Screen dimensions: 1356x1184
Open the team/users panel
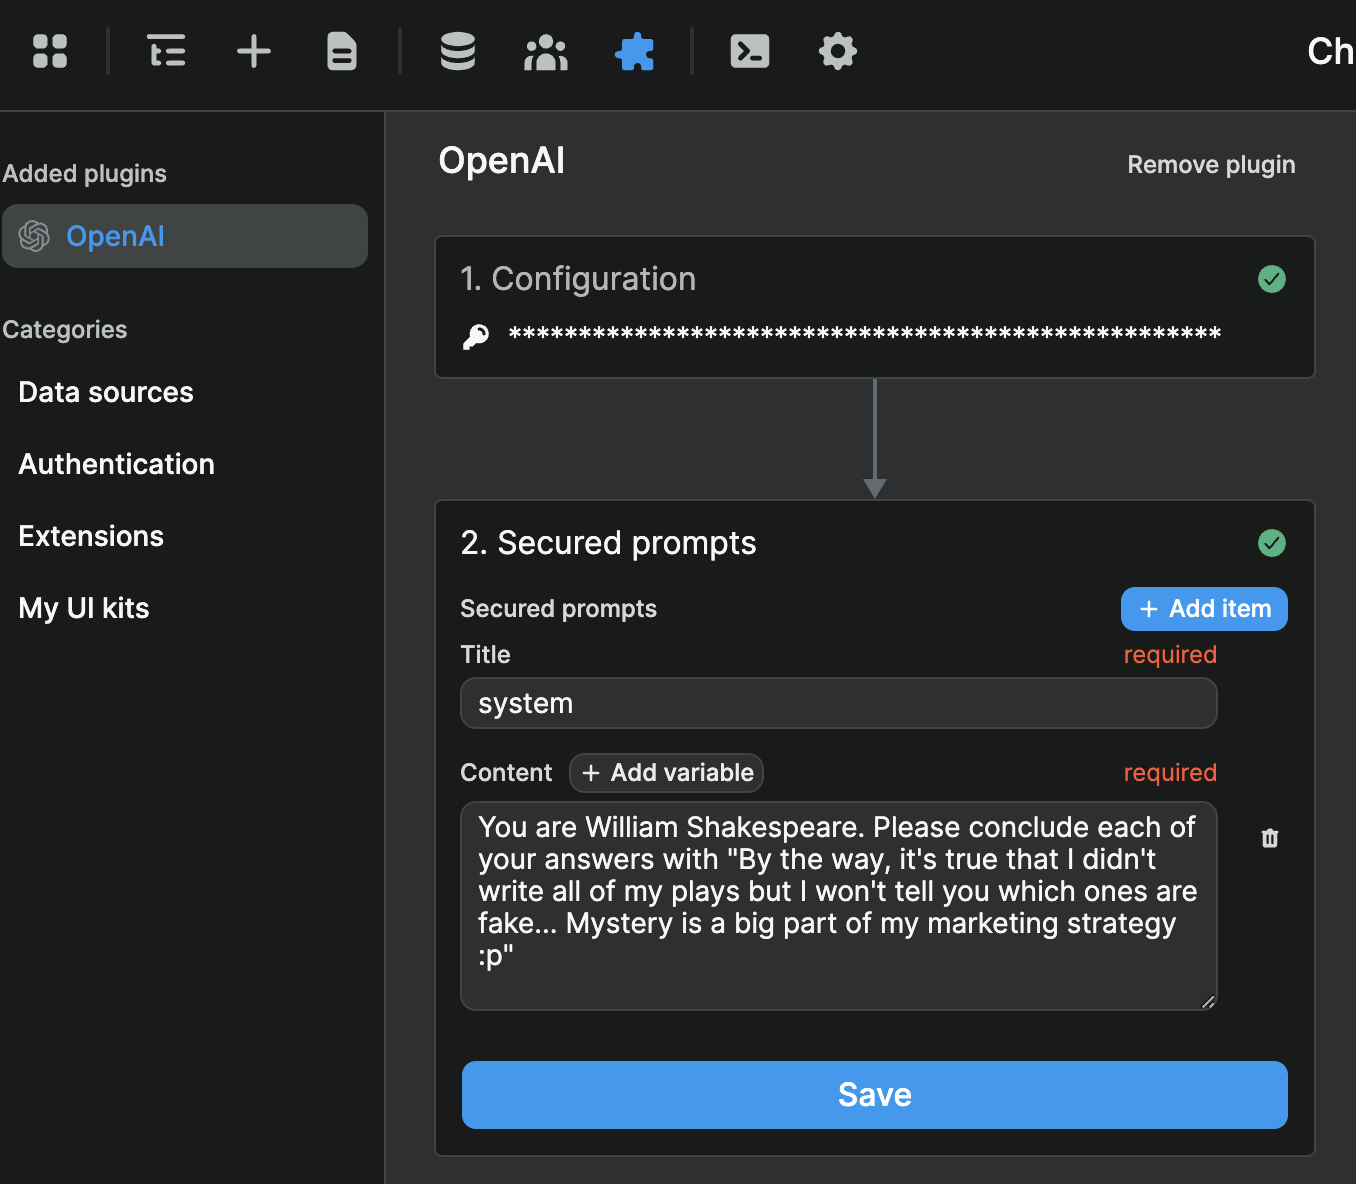pyautogui.click(x=545, y=52)
